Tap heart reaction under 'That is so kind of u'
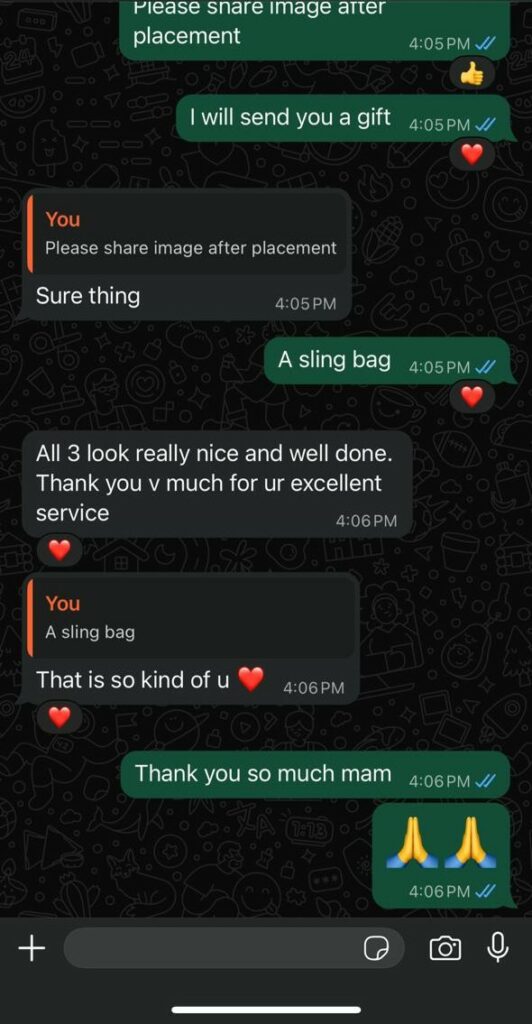 [59, 718]
